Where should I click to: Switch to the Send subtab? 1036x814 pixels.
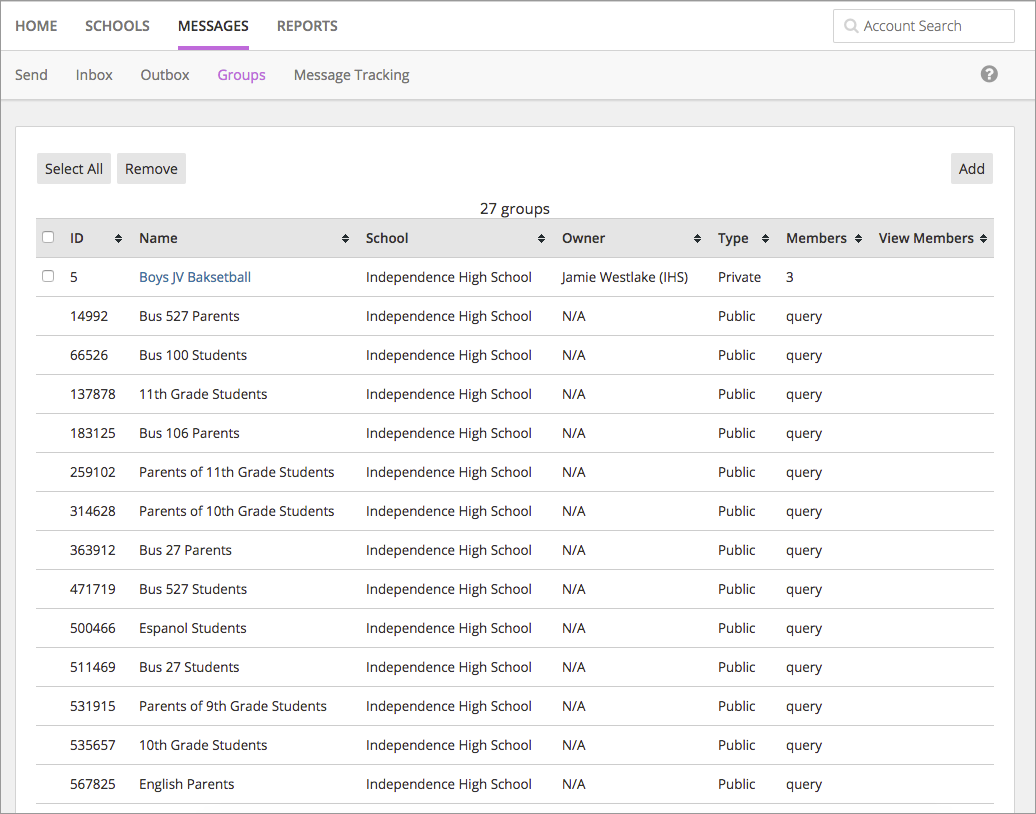31,75
